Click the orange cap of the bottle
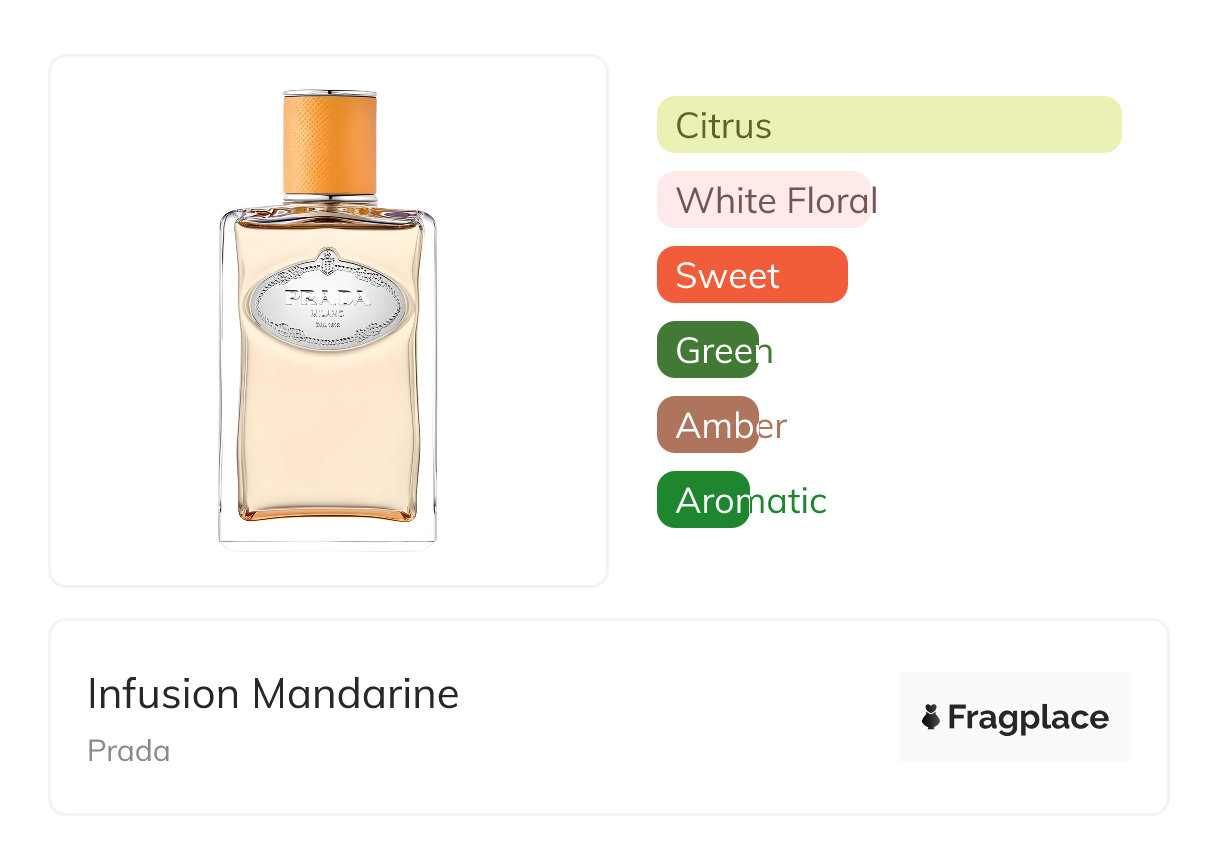 [x=329, y=143]
